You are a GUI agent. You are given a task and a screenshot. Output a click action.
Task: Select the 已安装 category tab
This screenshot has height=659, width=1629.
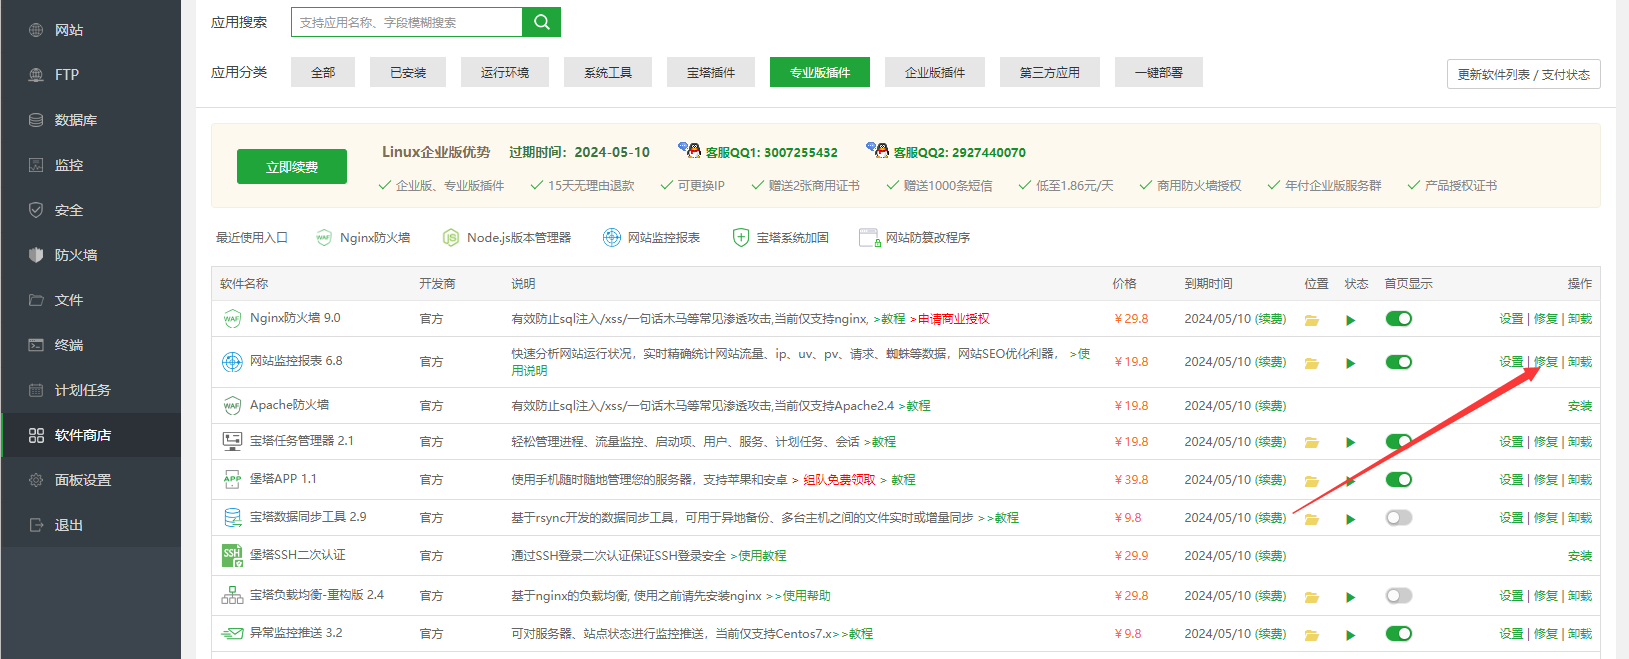(408, 72)
